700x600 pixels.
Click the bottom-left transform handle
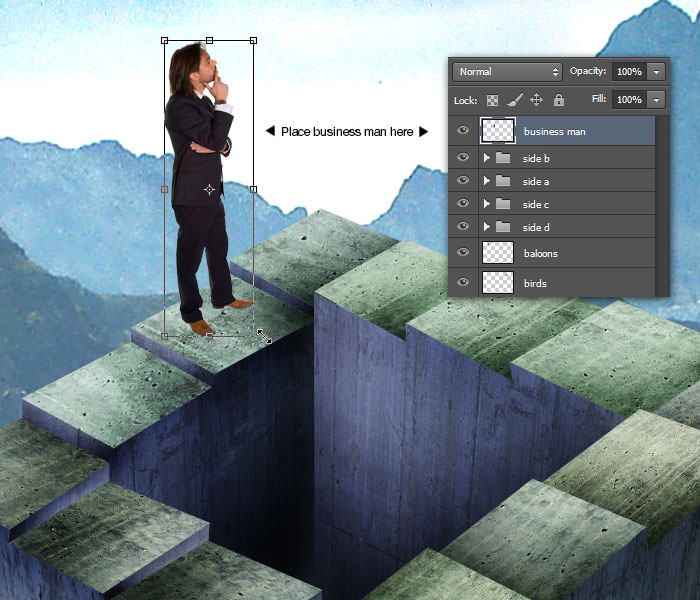[x=164, y=336]
